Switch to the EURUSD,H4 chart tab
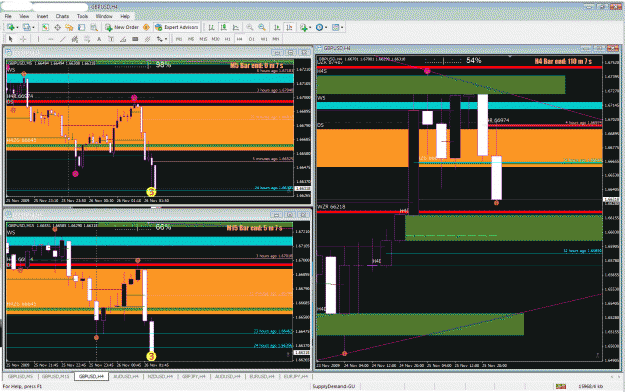Image resolution: width=625 pixels, height=392 pixels. (261, 376)
